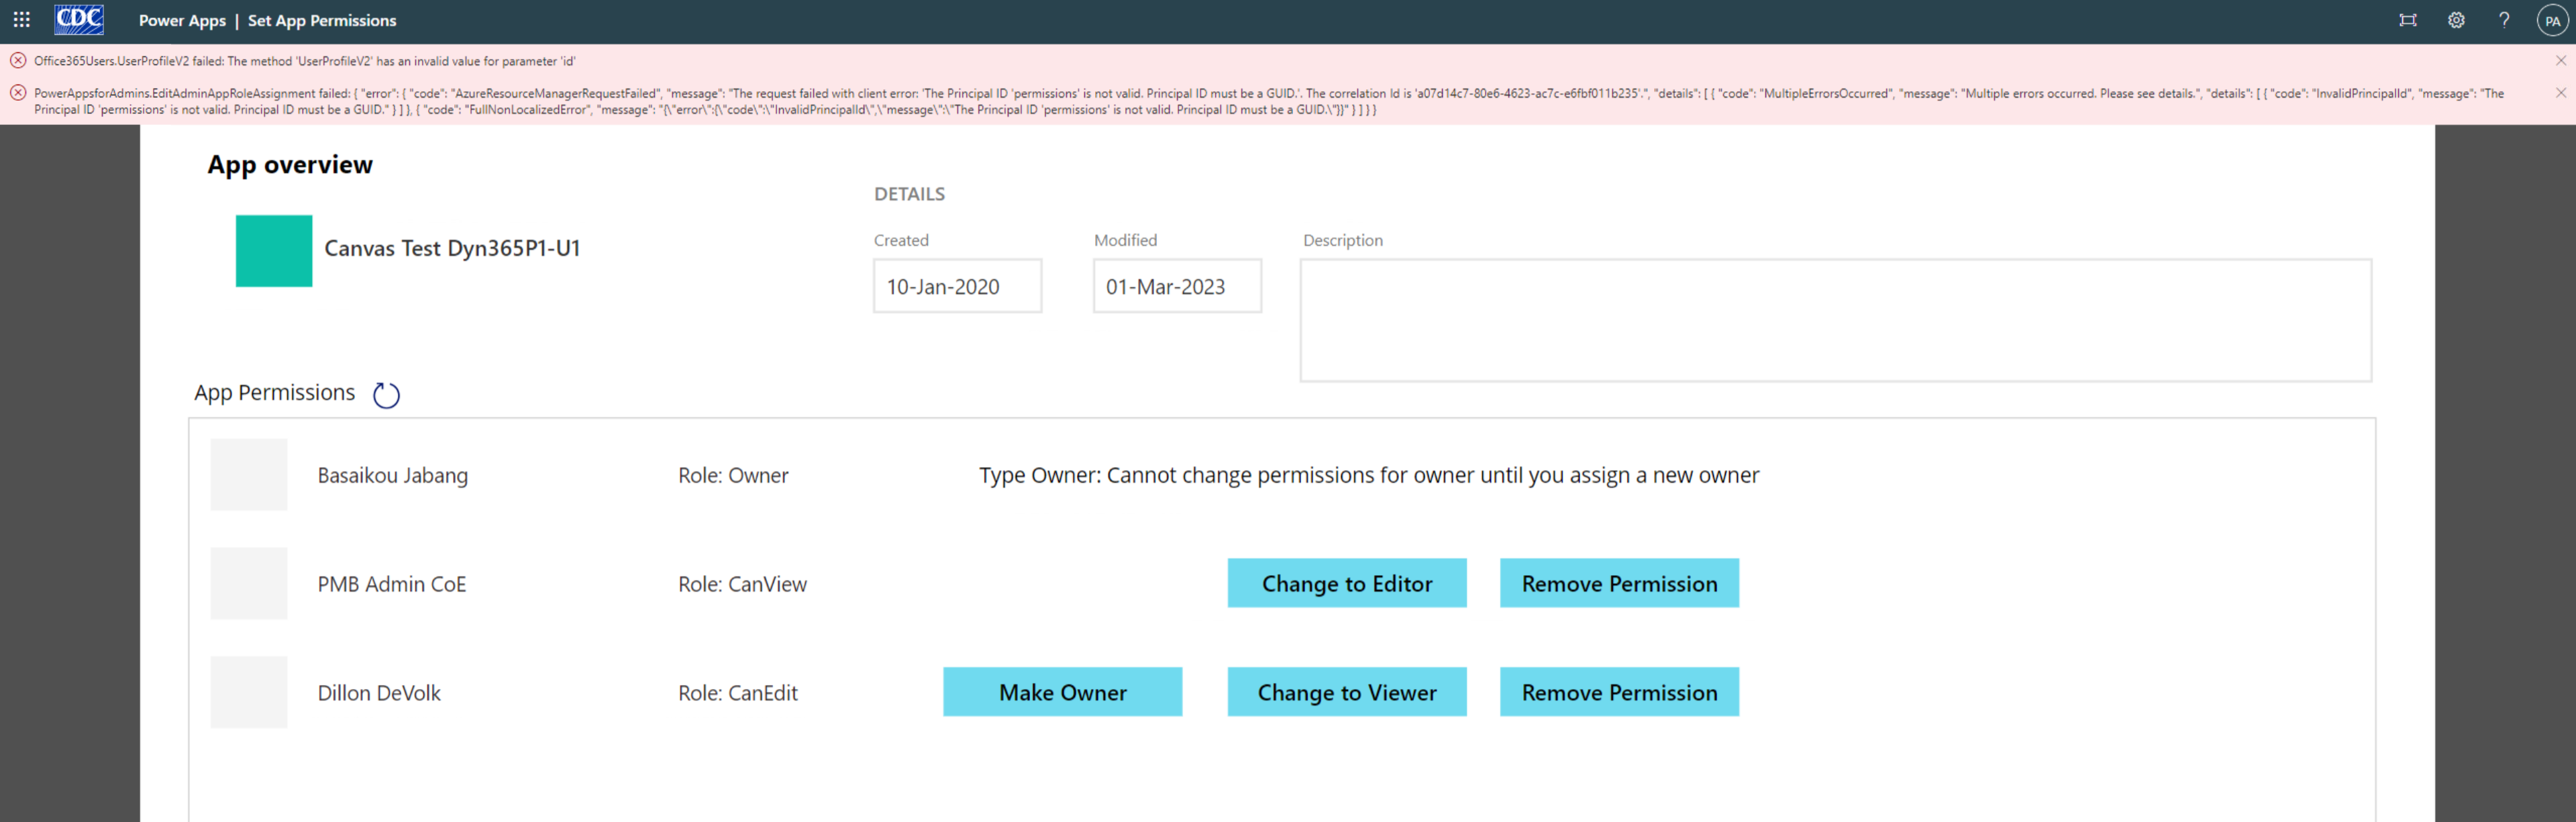
Task: Open the app launcher waffle menu
Action: [x=20, y=20]
